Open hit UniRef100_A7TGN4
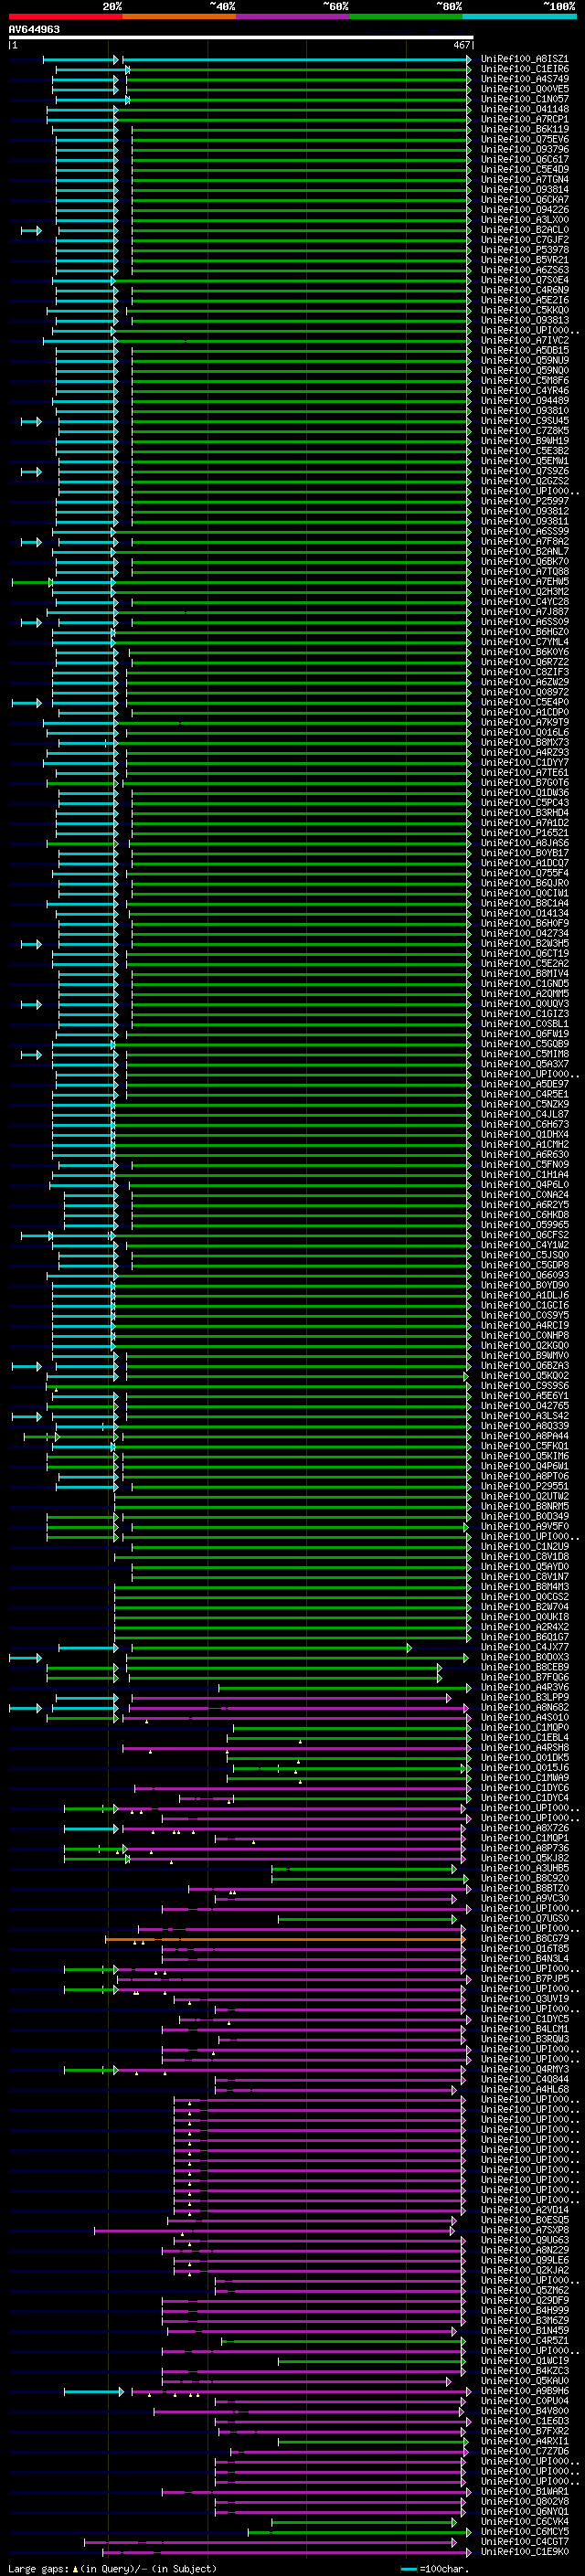This screenshot has width=585, height=2576. coord(525,180)
